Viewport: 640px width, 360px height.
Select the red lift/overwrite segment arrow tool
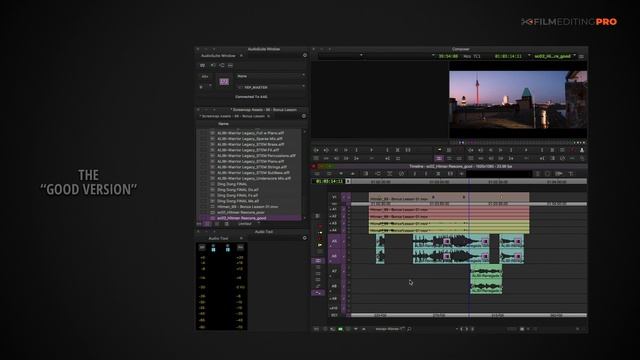(x=320, y=226)
